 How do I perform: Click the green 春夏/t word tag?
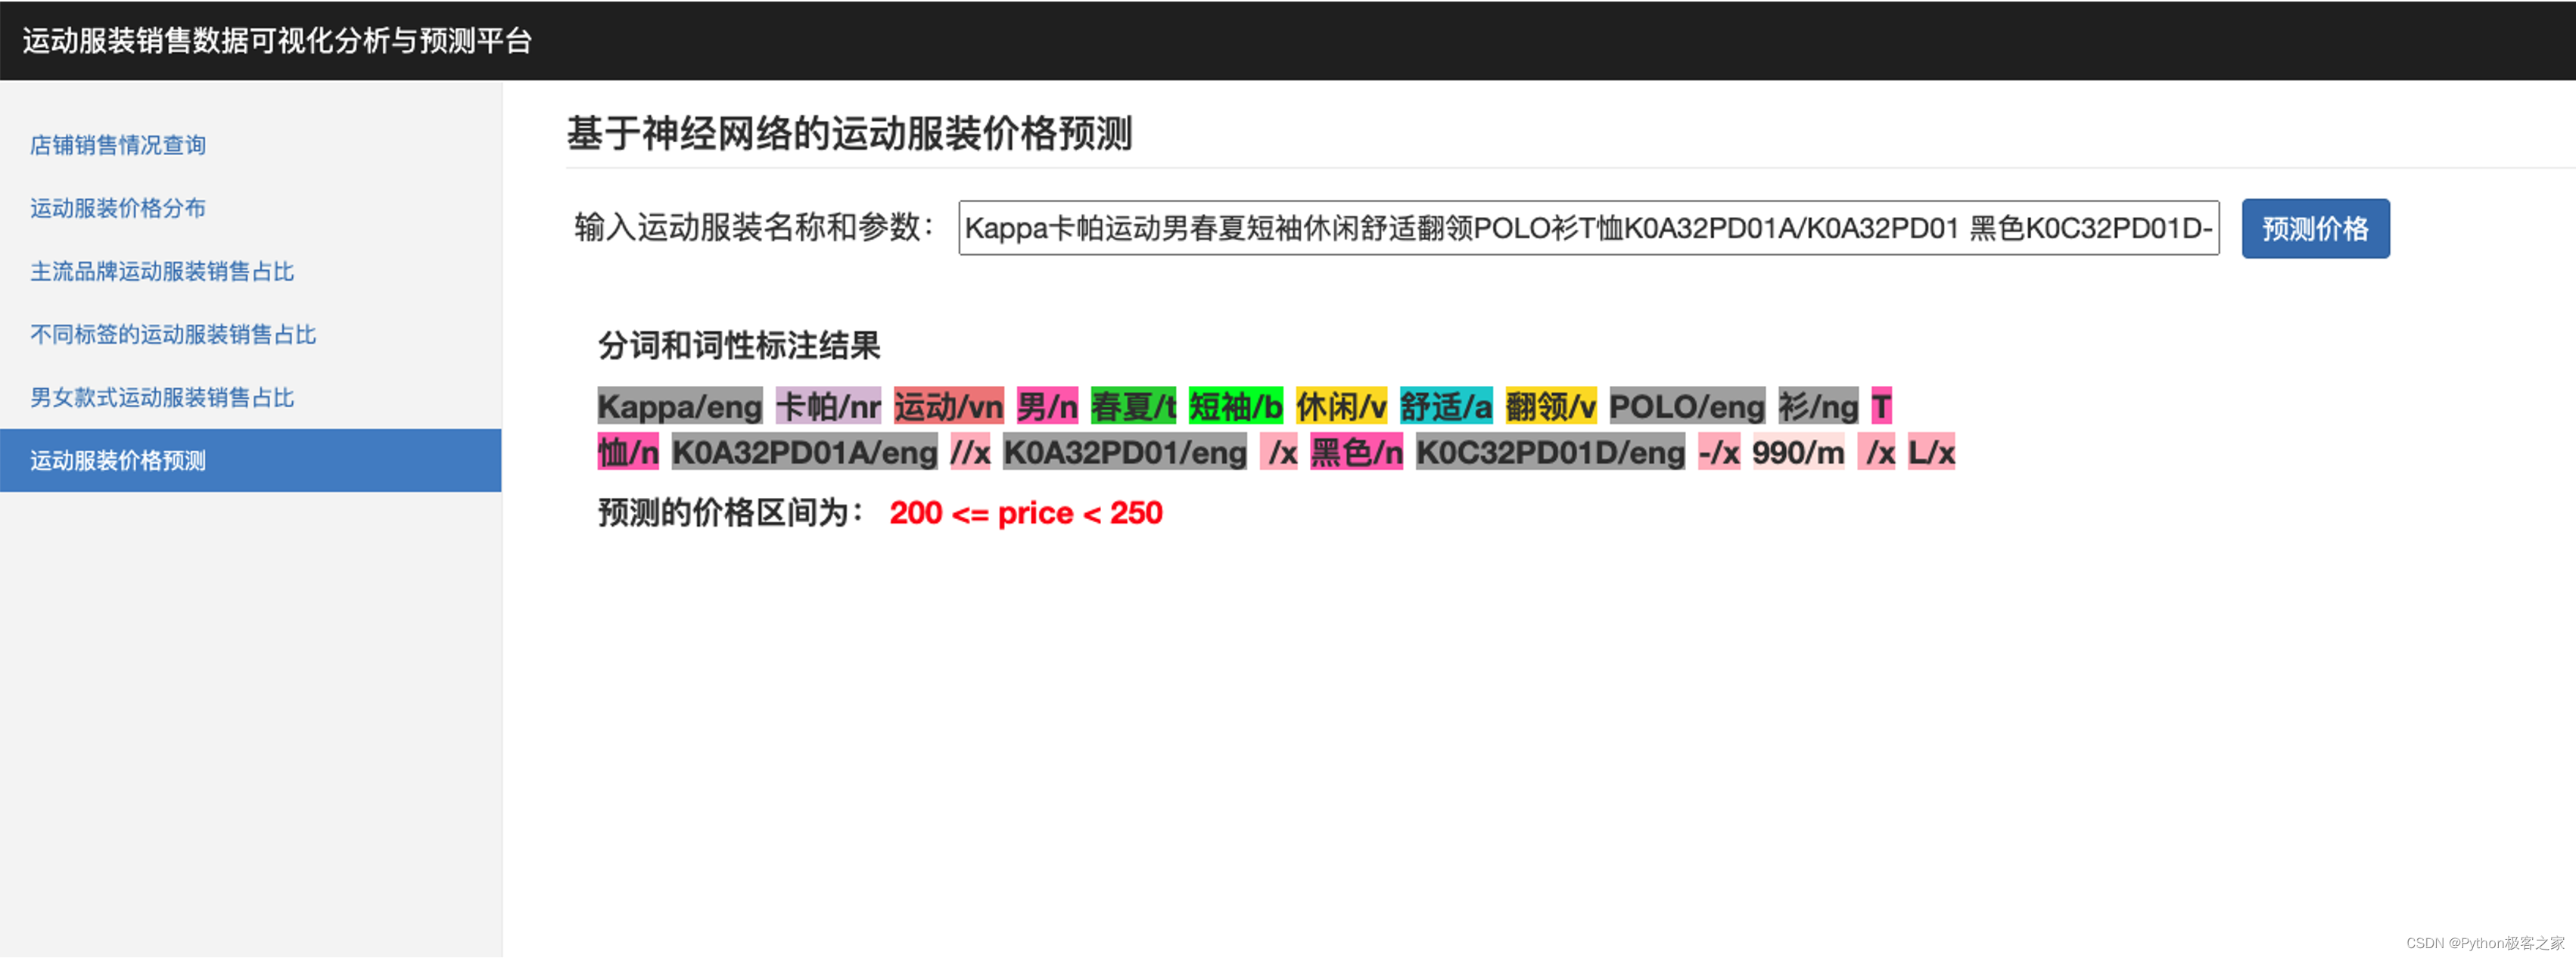pyautogui.click(x=1132, y=406)
